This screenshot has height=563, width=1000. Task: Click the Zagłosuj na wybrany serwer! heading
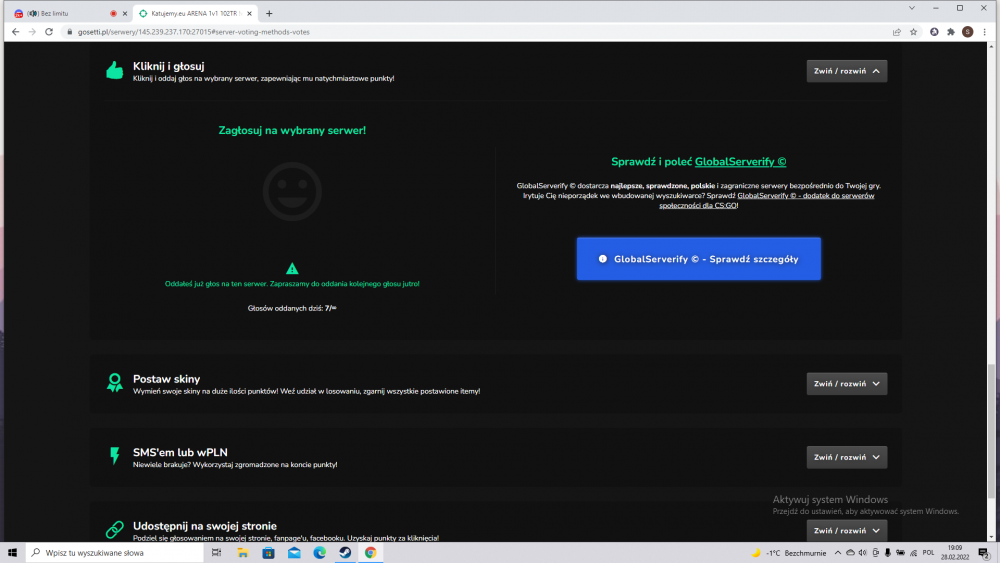(292, 130)
